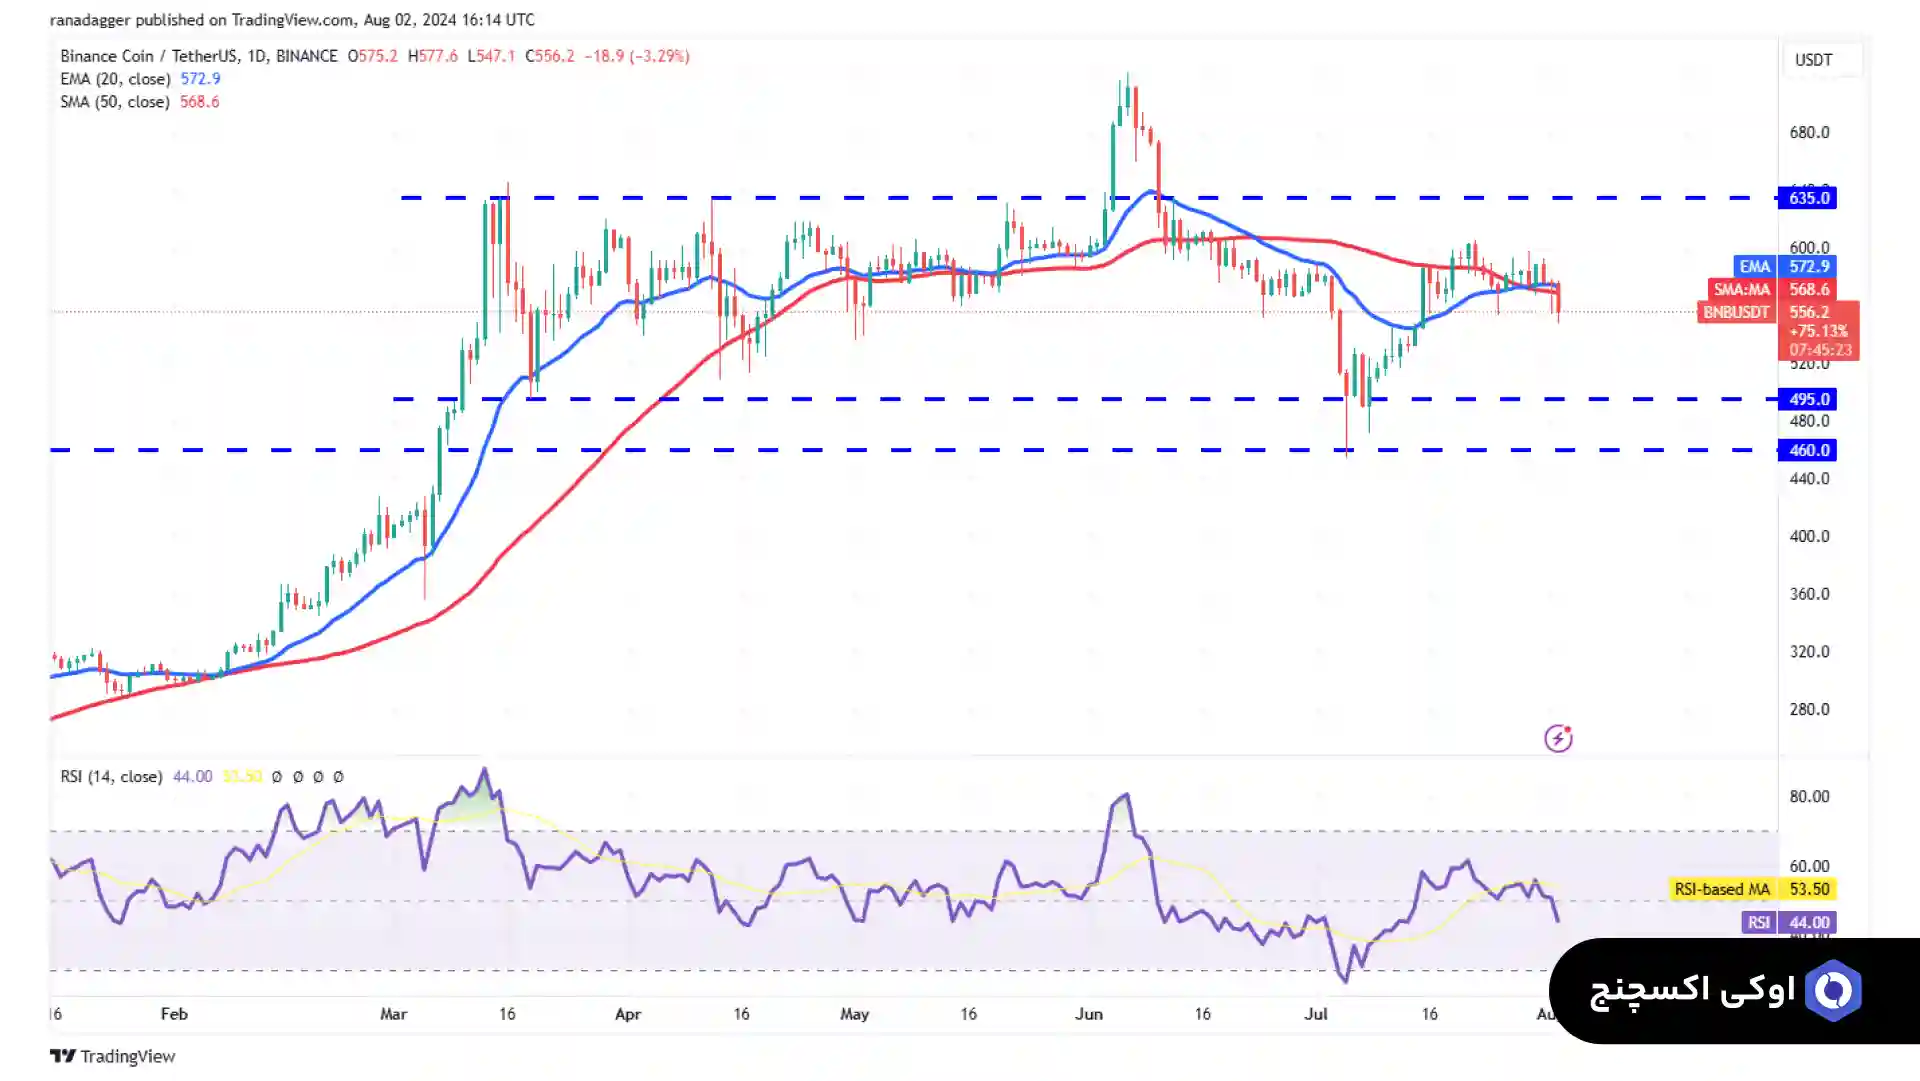
Task: Click the Apr date label on axis
Action: click(x=628, y=1014)
